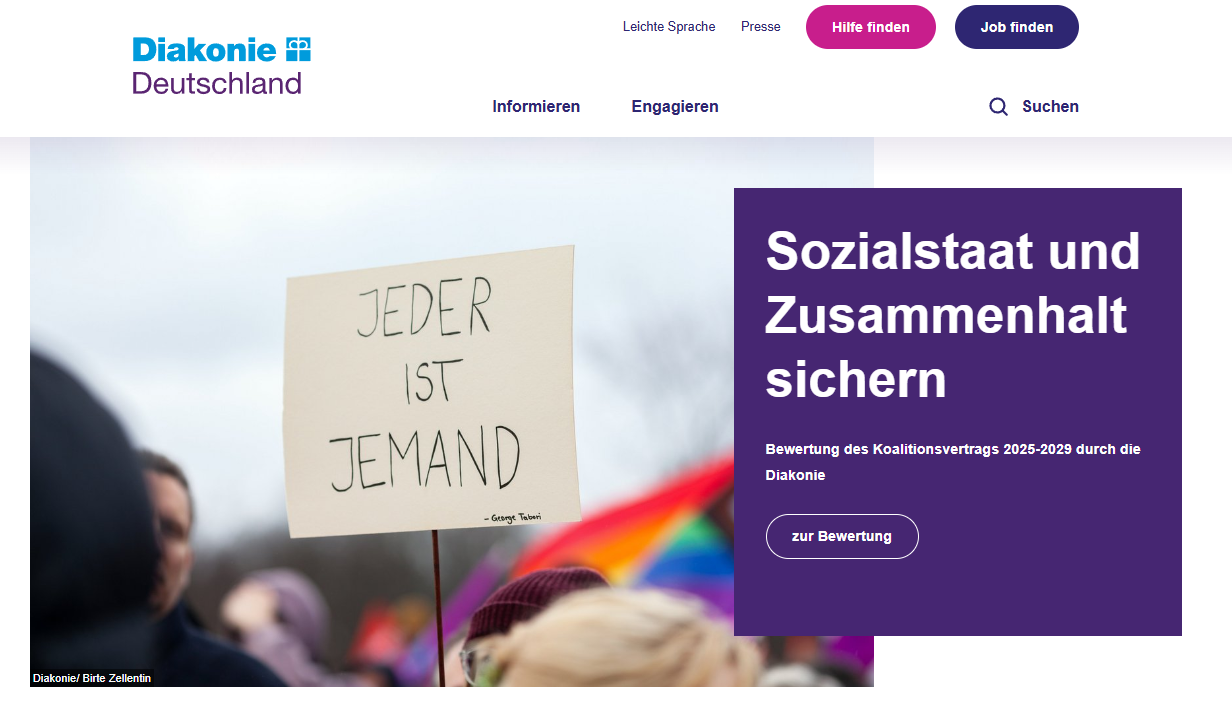Screen dimensions: 1232x725
Task: Select the photo credit Diakonie/ Birte Zellentin
Action: pyautogui.click(x=92, y=678)
